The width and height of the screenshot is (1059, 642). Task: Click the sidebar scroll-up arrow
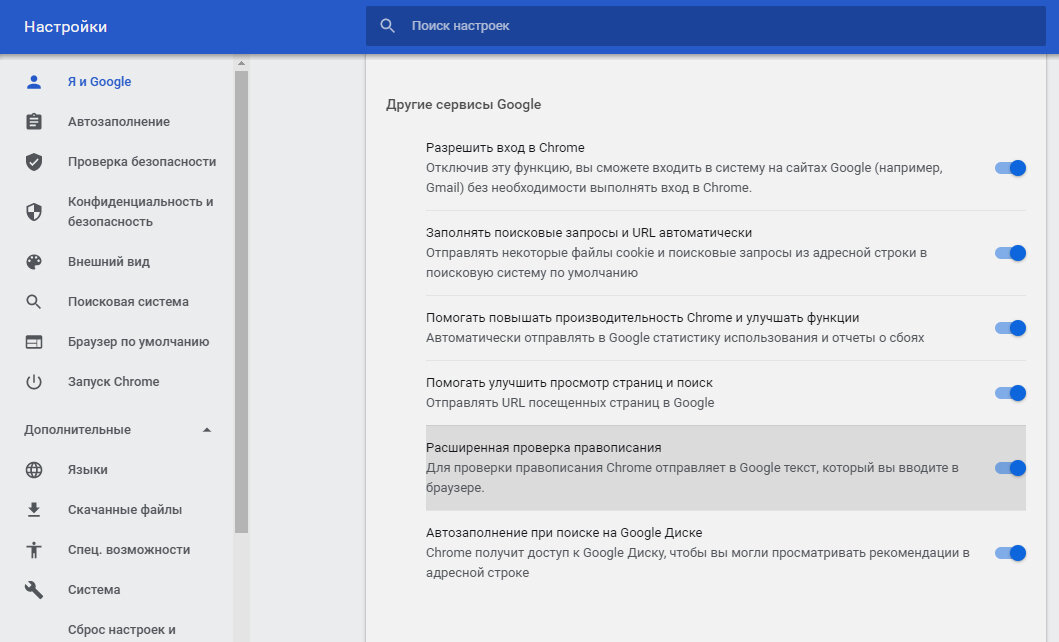pyautogui.click(x=241, y=63)
